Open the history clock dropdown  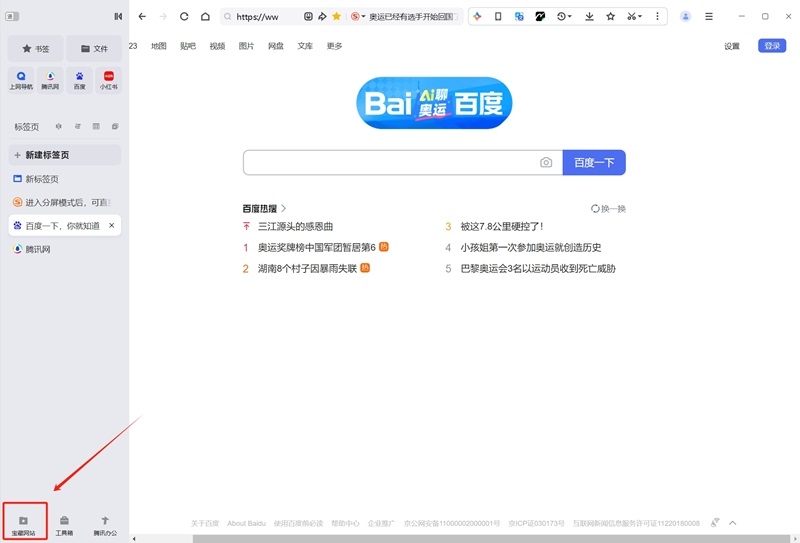[x=564, y=16]
